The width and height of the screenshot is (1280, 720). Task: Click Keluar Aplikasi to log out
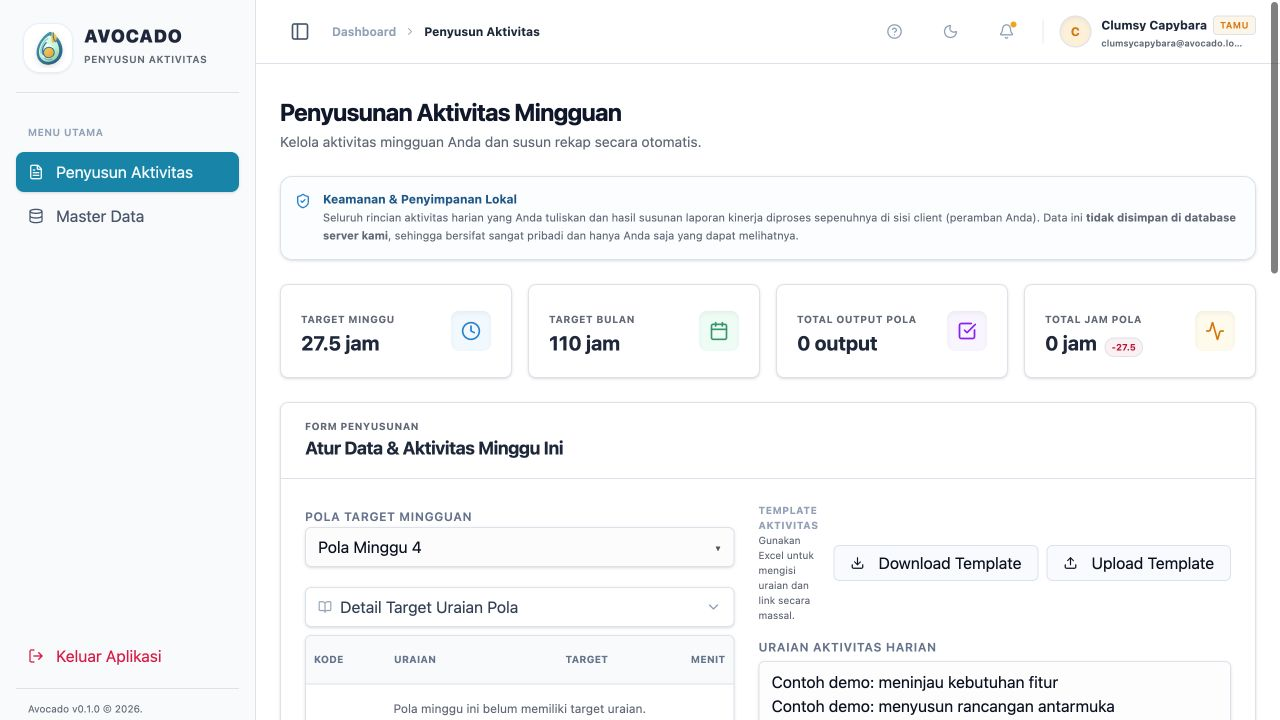[95, 656]
